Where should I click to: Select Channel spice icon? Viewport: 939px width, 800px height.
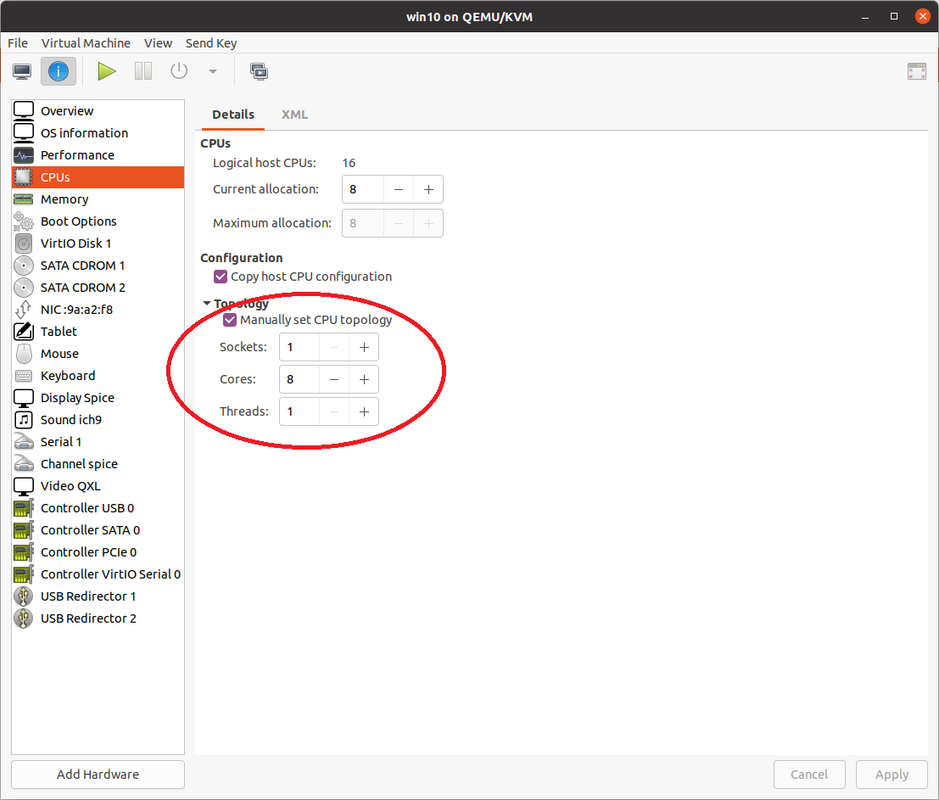tap(23, 464)
